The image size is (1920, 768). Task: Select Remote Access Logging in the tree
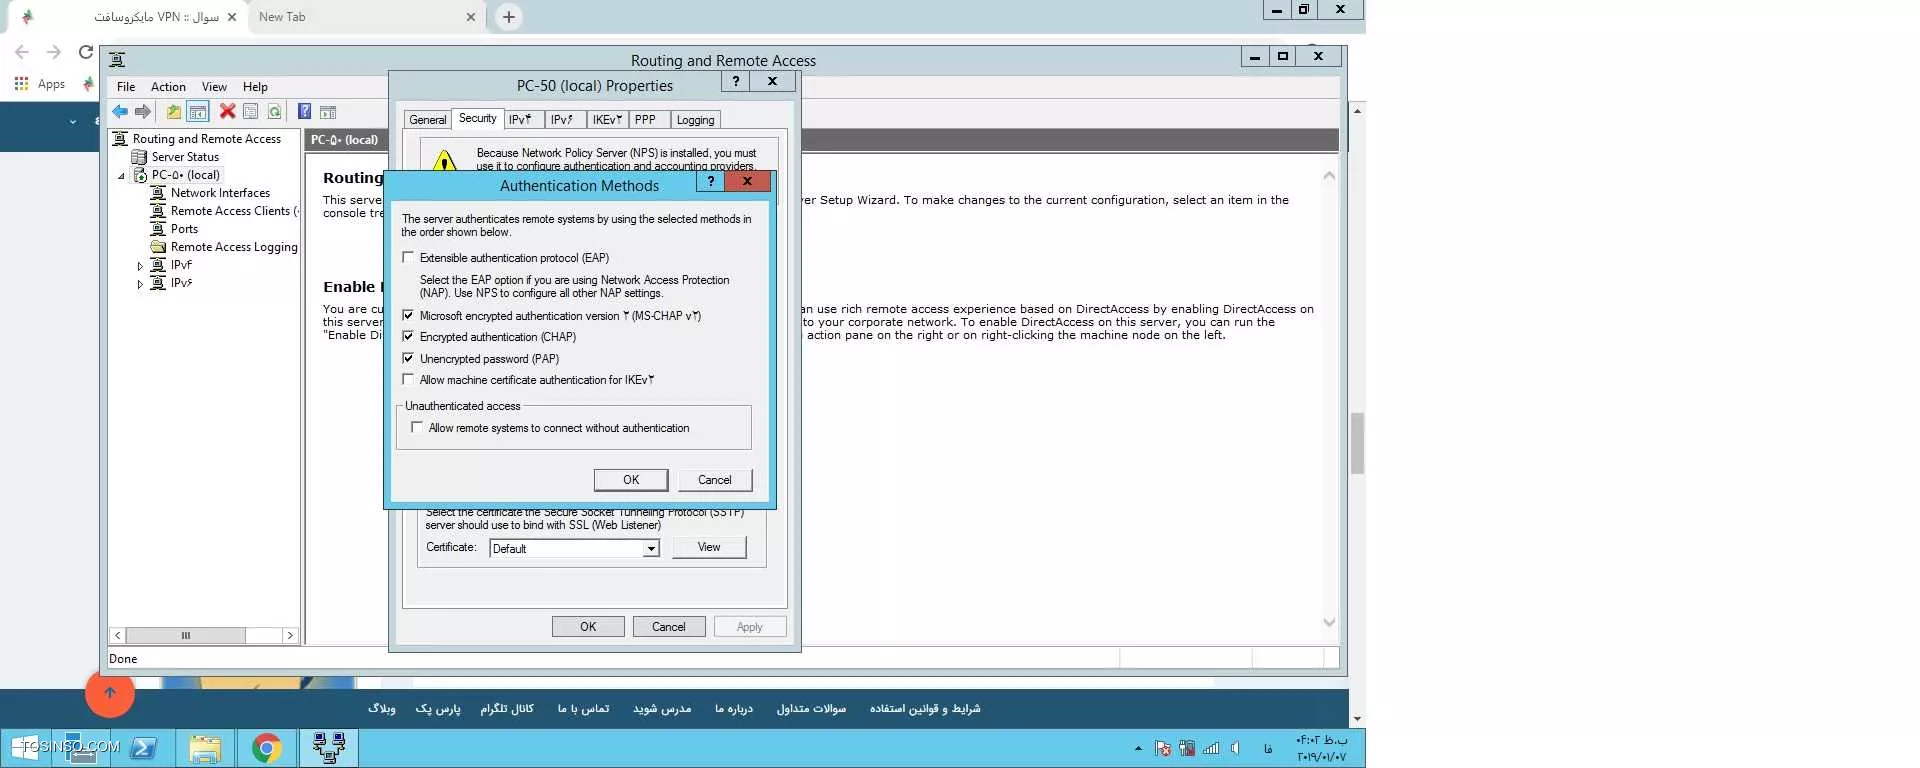(x=234, y=247)
